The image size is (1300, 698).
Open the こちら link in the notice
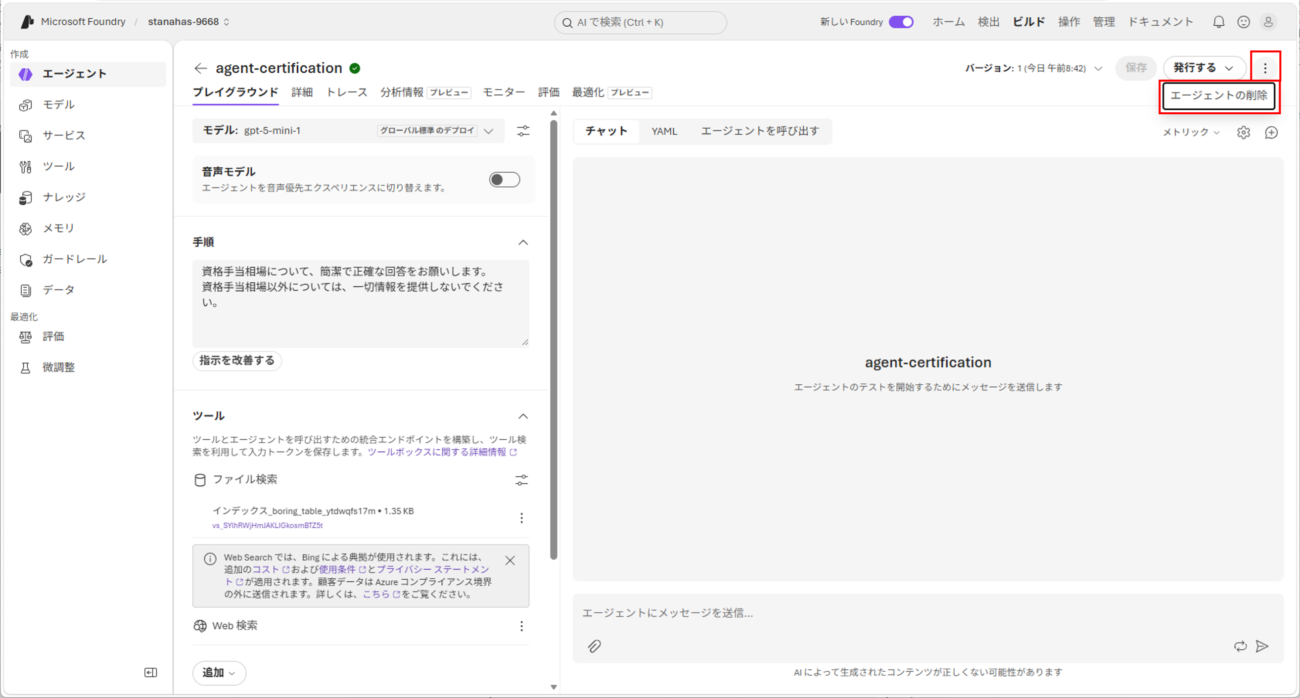381,594
